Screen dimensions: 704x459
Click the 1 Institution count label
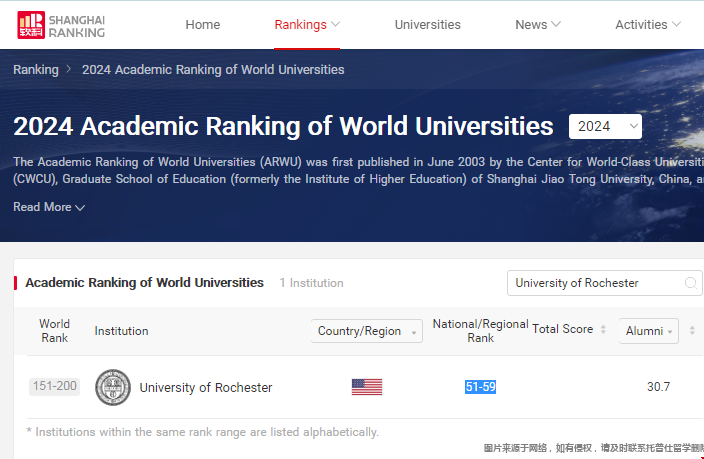(311, 283)
